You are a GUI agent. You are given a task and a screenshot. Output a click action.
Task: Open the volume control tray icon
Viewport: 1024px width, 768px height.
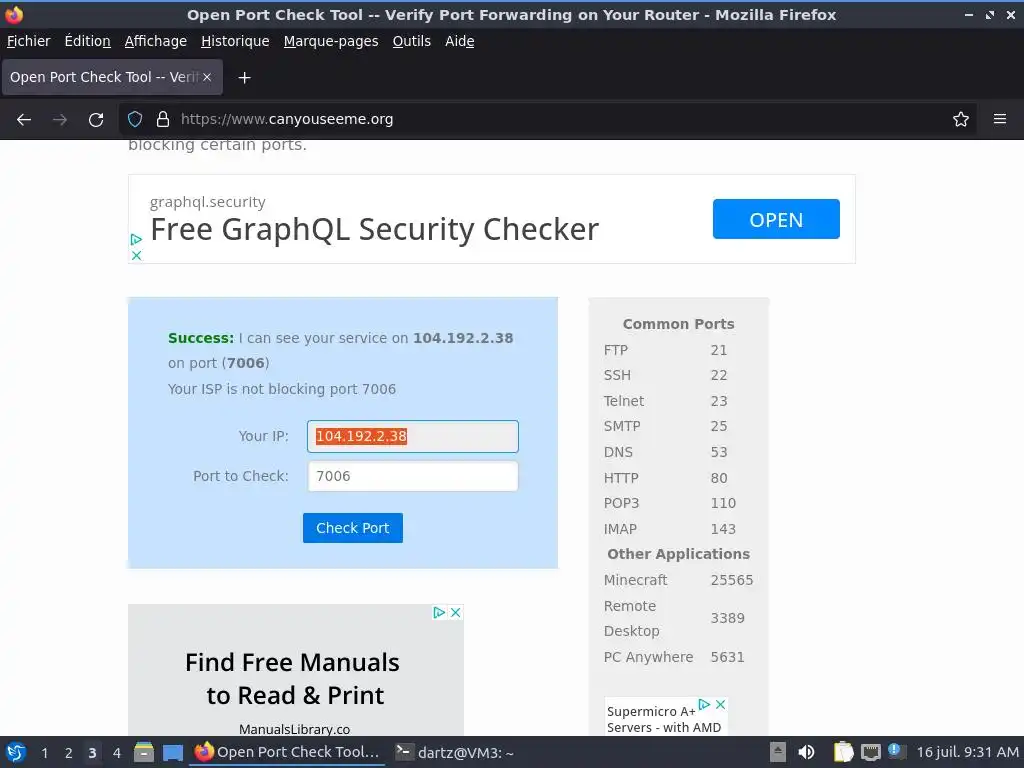coord(807,752)
